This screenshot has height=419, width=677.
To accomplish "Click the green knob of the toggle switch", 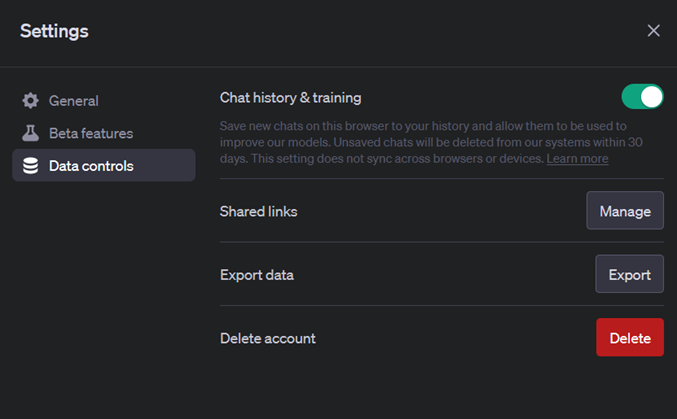I will point(651,97).
